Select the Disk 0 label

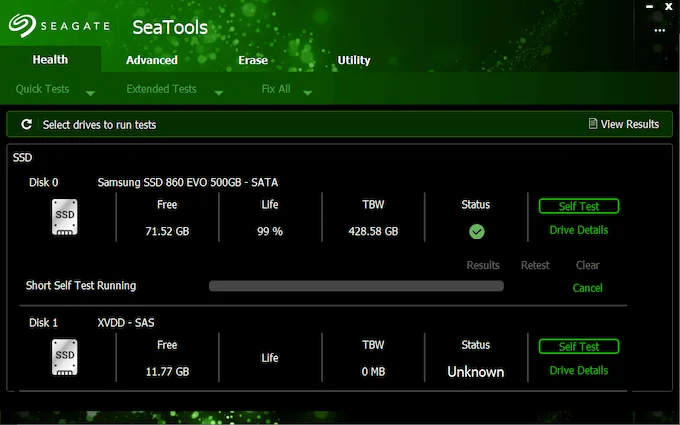pos(43,182)
